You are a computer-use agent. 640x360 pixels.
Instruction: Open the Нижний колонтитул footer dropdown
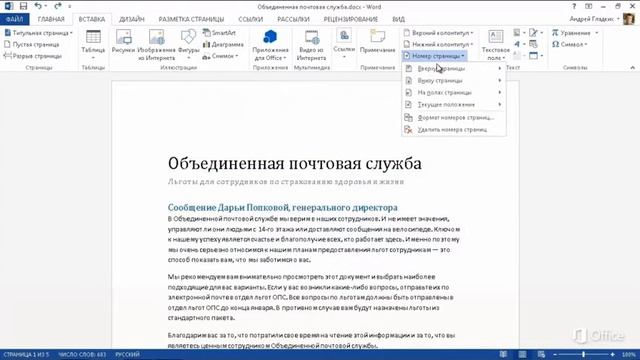438,44
